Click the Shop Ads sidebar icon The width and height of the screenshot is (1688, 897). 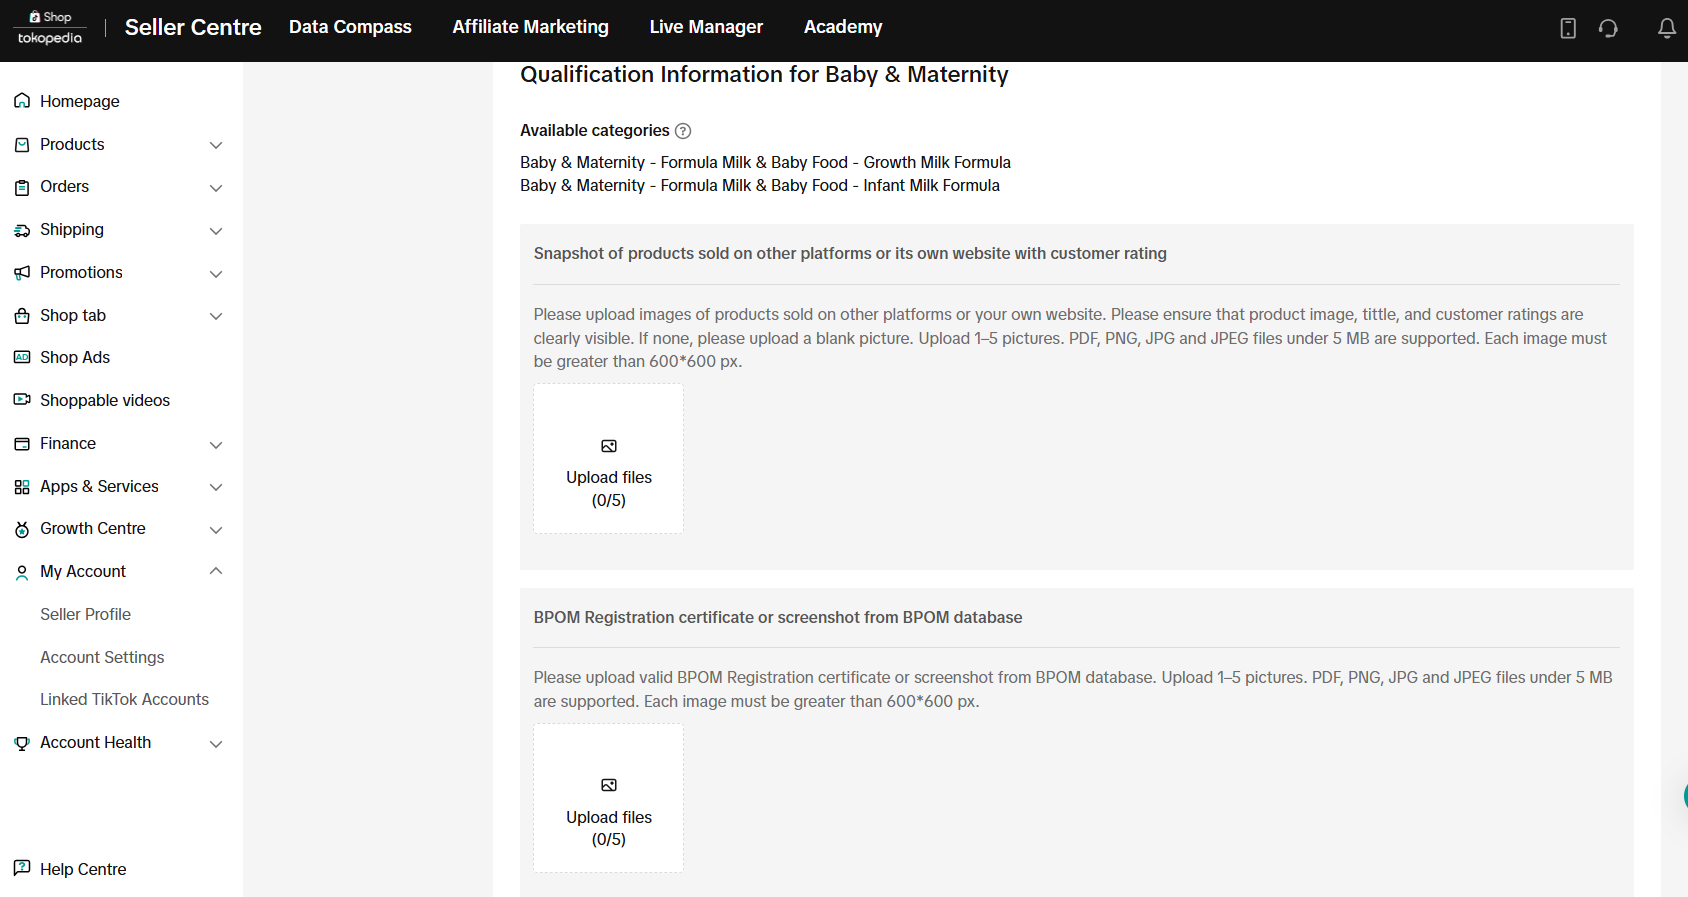coord(22,357)
